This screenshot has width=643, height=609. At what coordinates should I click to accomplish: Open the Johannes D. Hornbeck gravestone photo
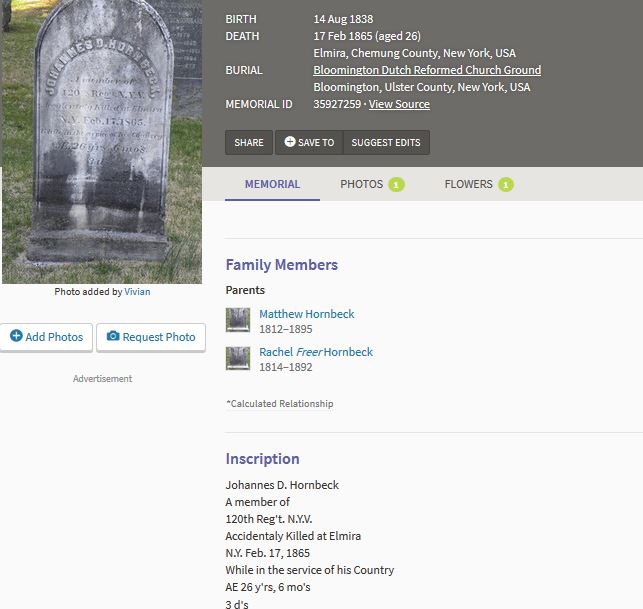102,141
